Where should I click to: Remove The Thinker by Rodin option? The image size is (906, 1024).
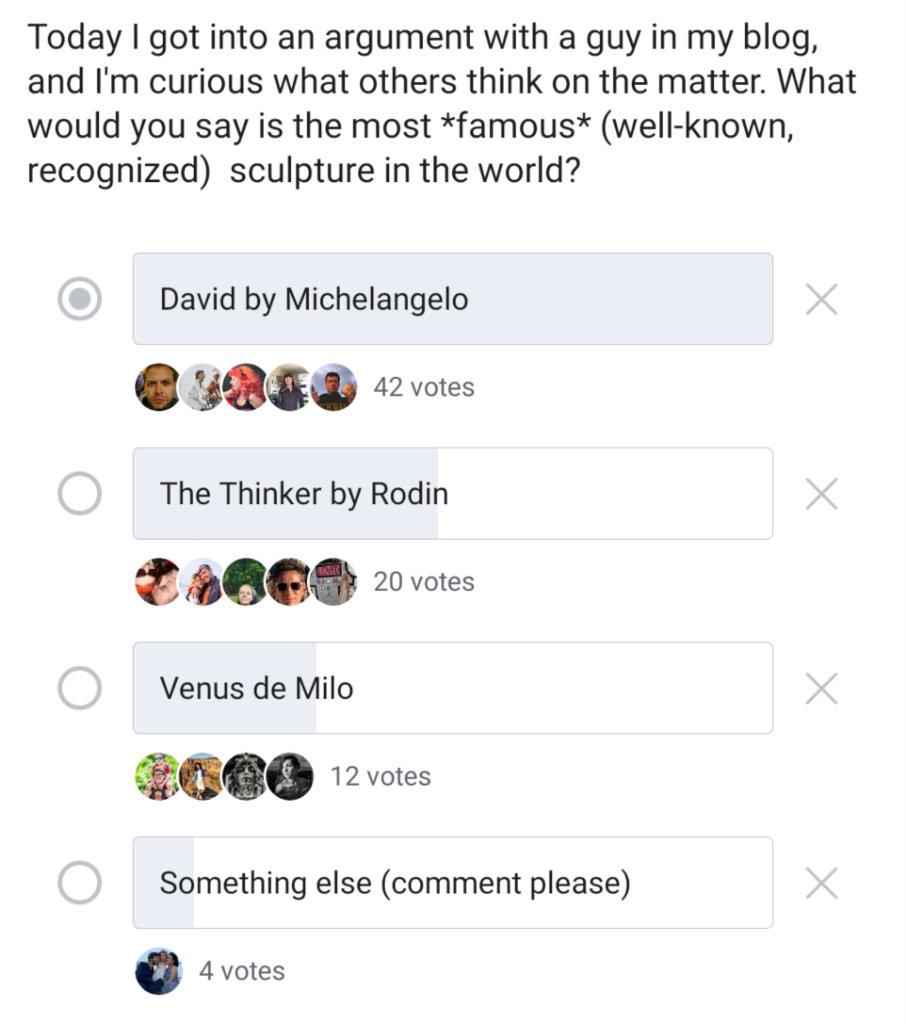821,493
